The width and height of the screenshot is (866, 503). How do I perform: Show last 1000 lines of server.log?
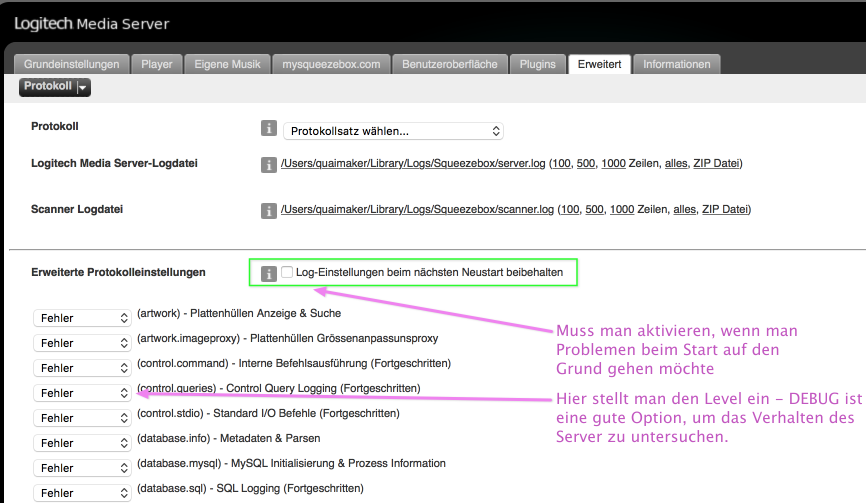click(x=613, y=163)
